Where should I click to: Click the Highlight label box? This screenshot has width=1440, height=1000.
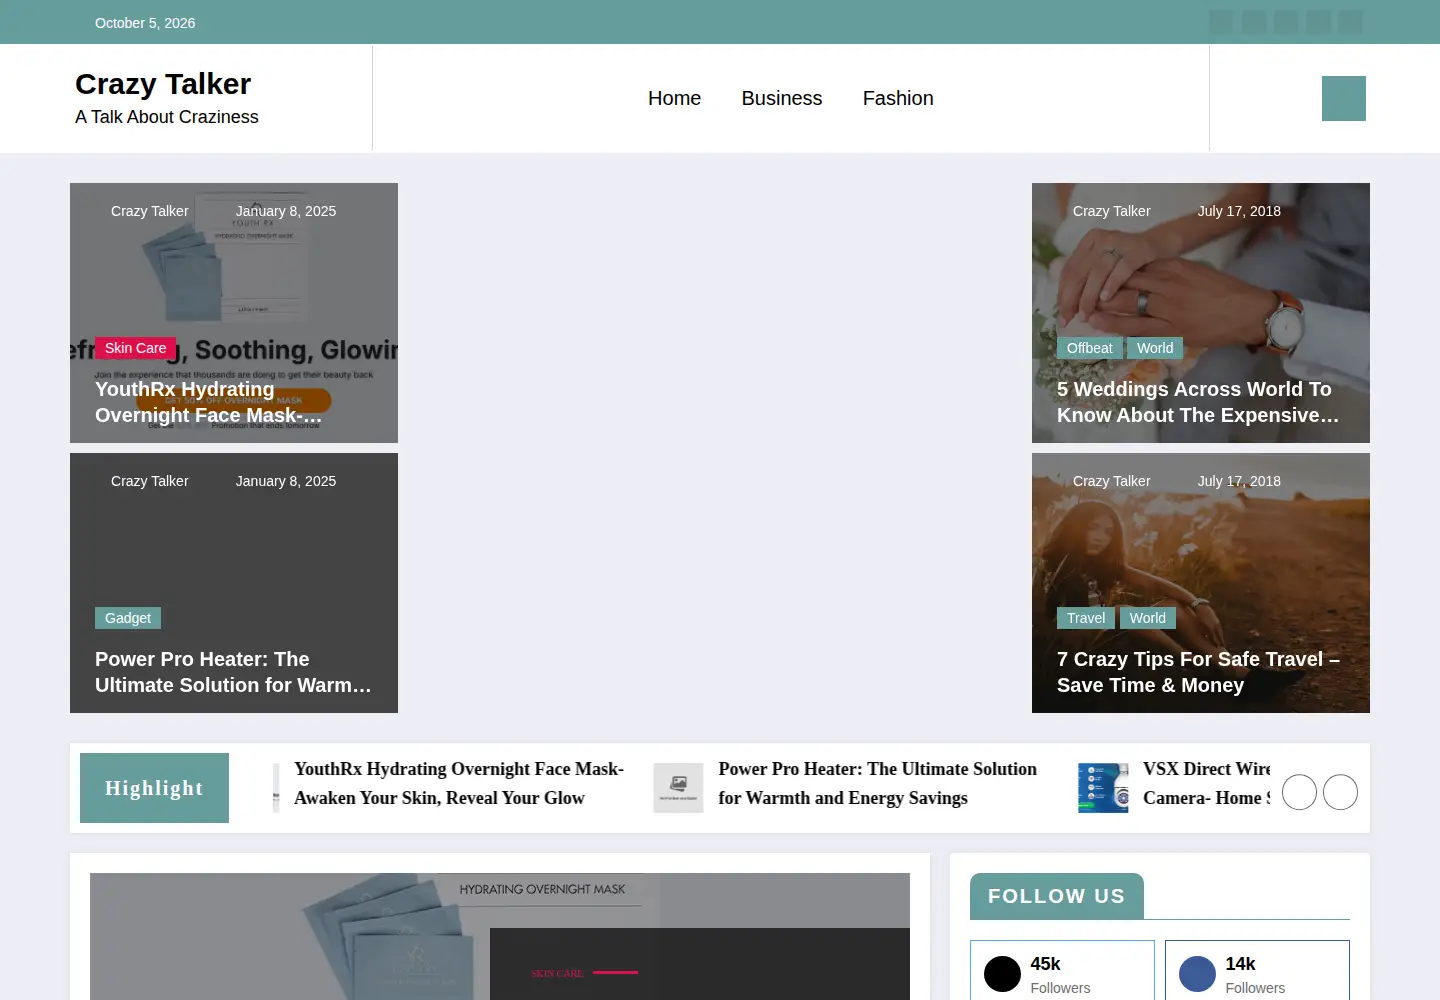154,788
